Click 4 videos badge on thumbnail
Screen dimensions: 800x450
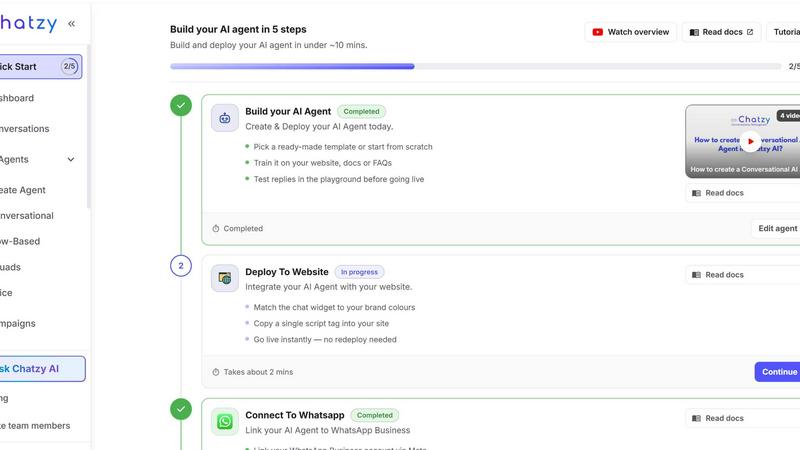[788, 116]
